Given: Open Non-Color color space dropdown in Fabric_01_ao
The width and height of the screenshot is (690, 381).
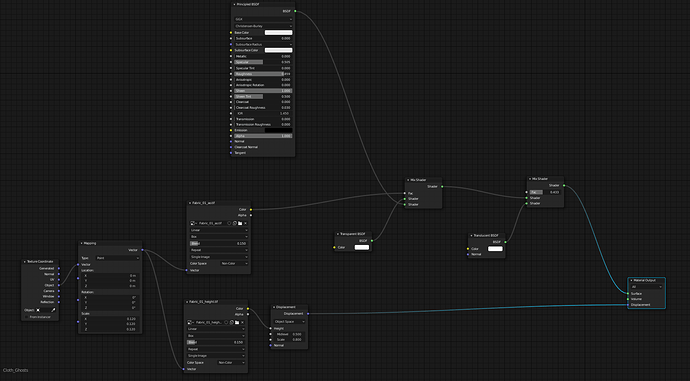Looking at the screenshot, I should 234,264.
